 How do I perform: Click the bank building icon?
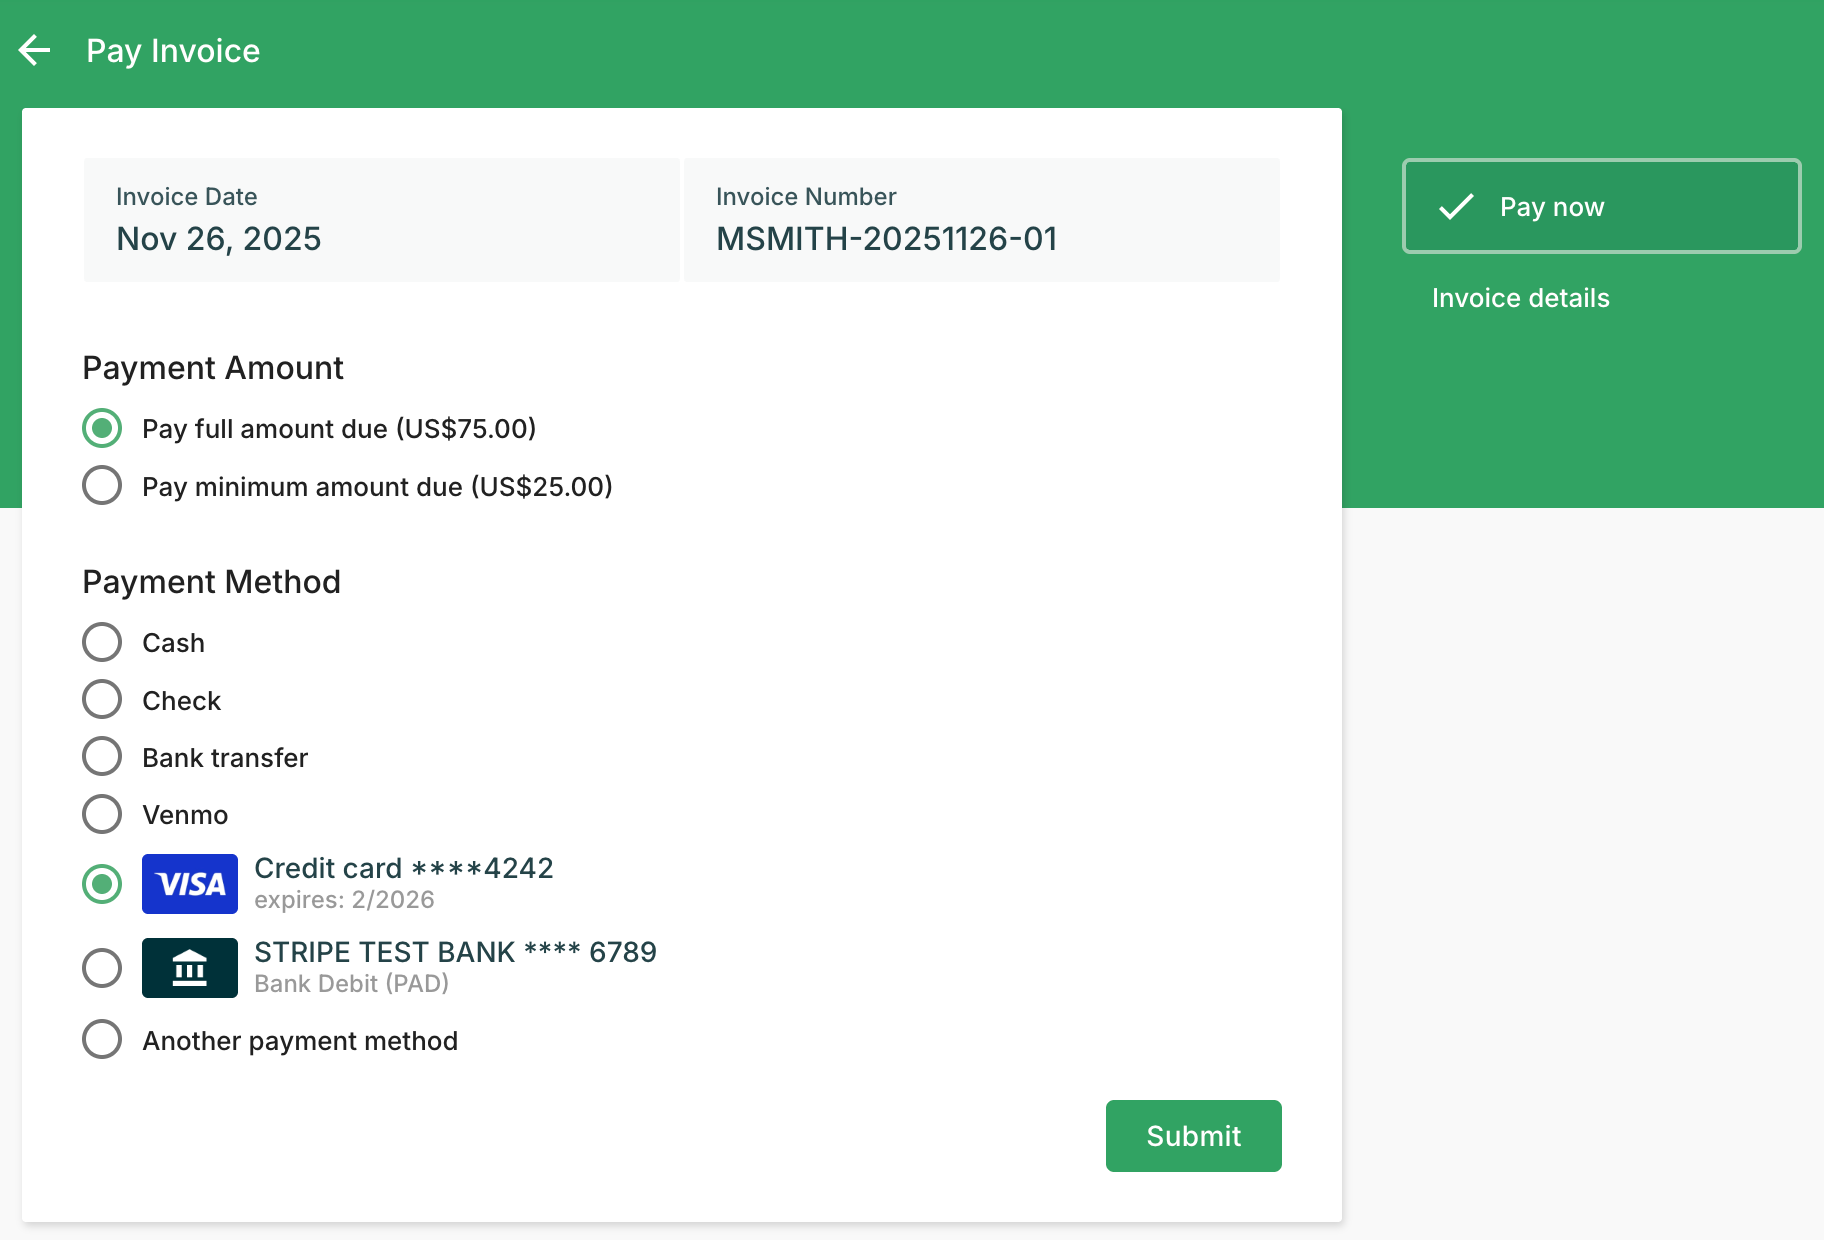190,968
